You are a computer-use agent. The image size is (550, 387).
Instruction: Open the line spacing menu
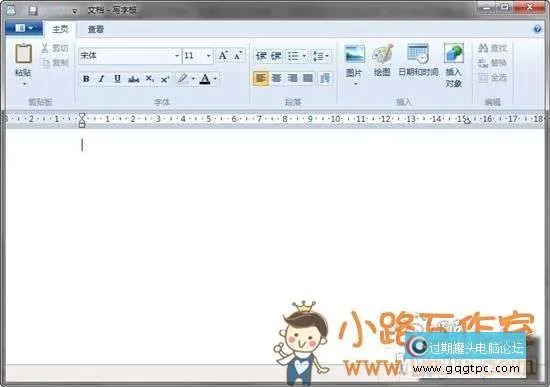click(321, 56)
